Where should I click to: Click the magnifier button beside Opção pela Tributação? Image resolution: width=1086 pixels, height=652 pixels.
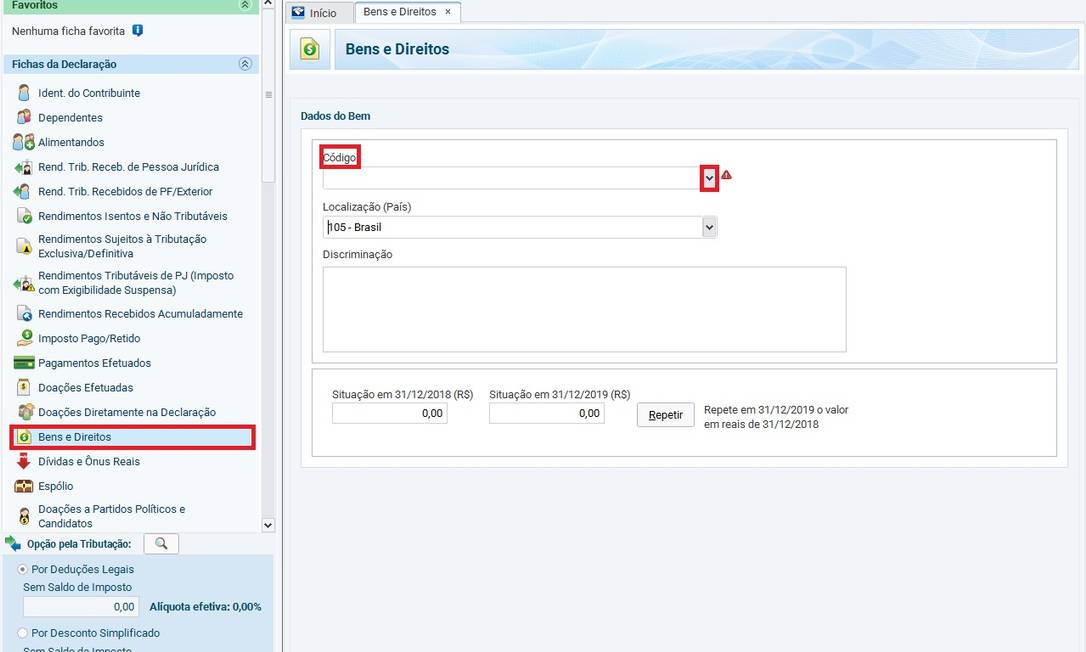click(161, 544)
